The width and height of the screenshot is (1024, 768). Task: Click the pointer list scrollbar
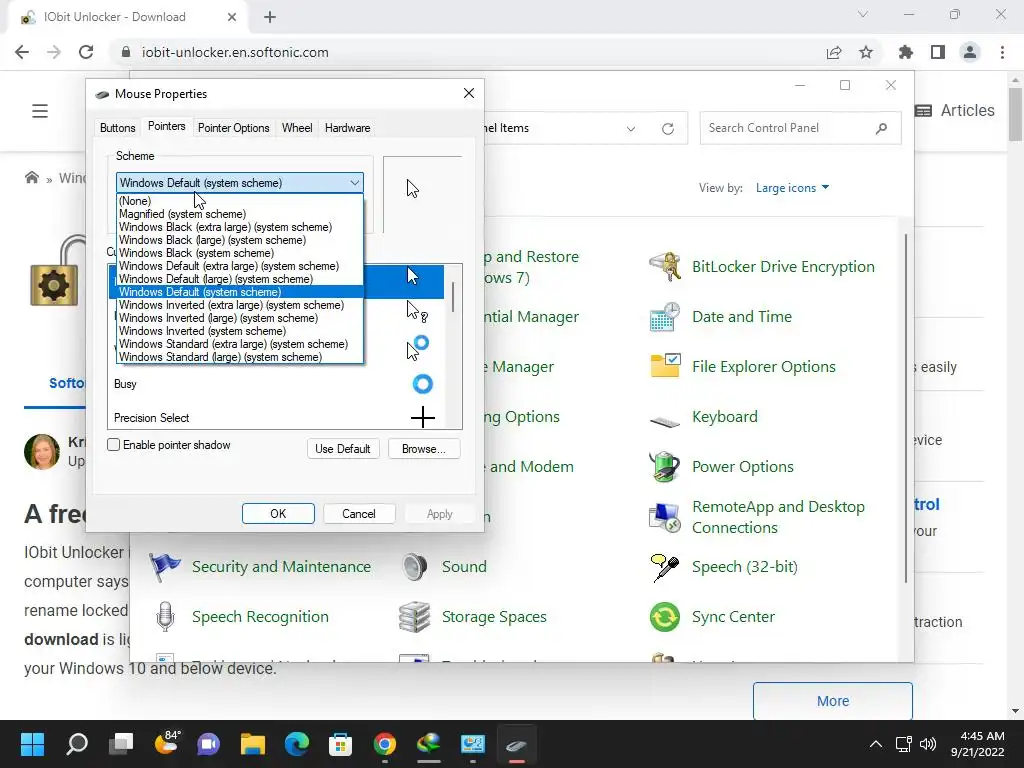tap(453, 297)
